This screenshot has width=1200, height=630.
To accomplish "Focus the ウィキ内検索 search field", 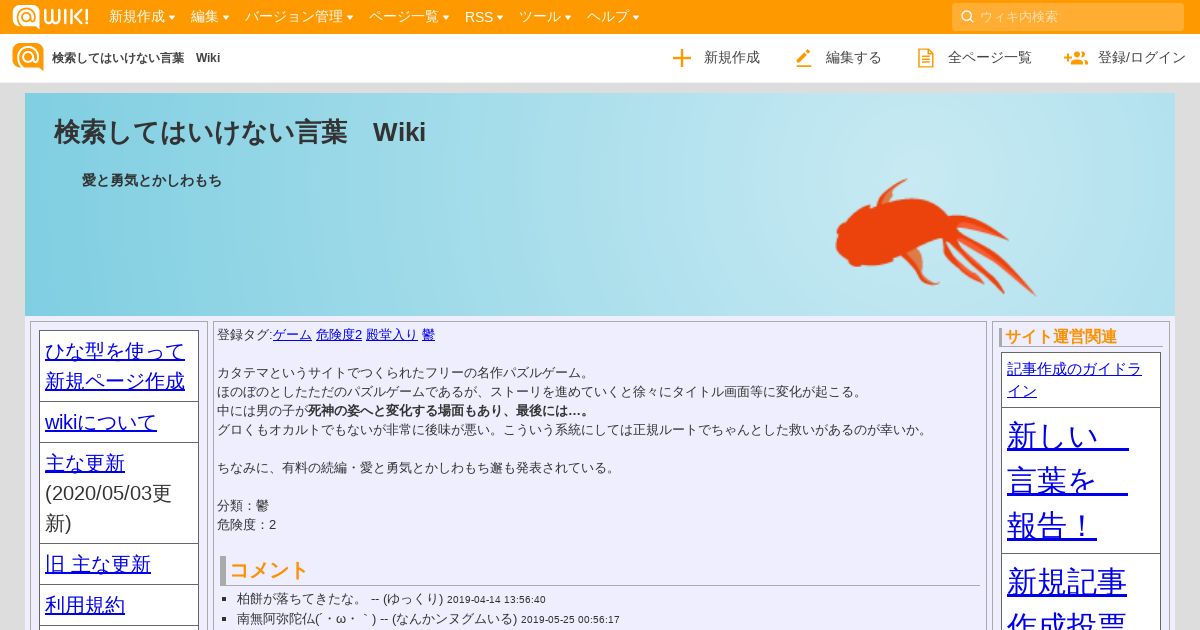I will pyautogui.click(x=1068, y=16).
